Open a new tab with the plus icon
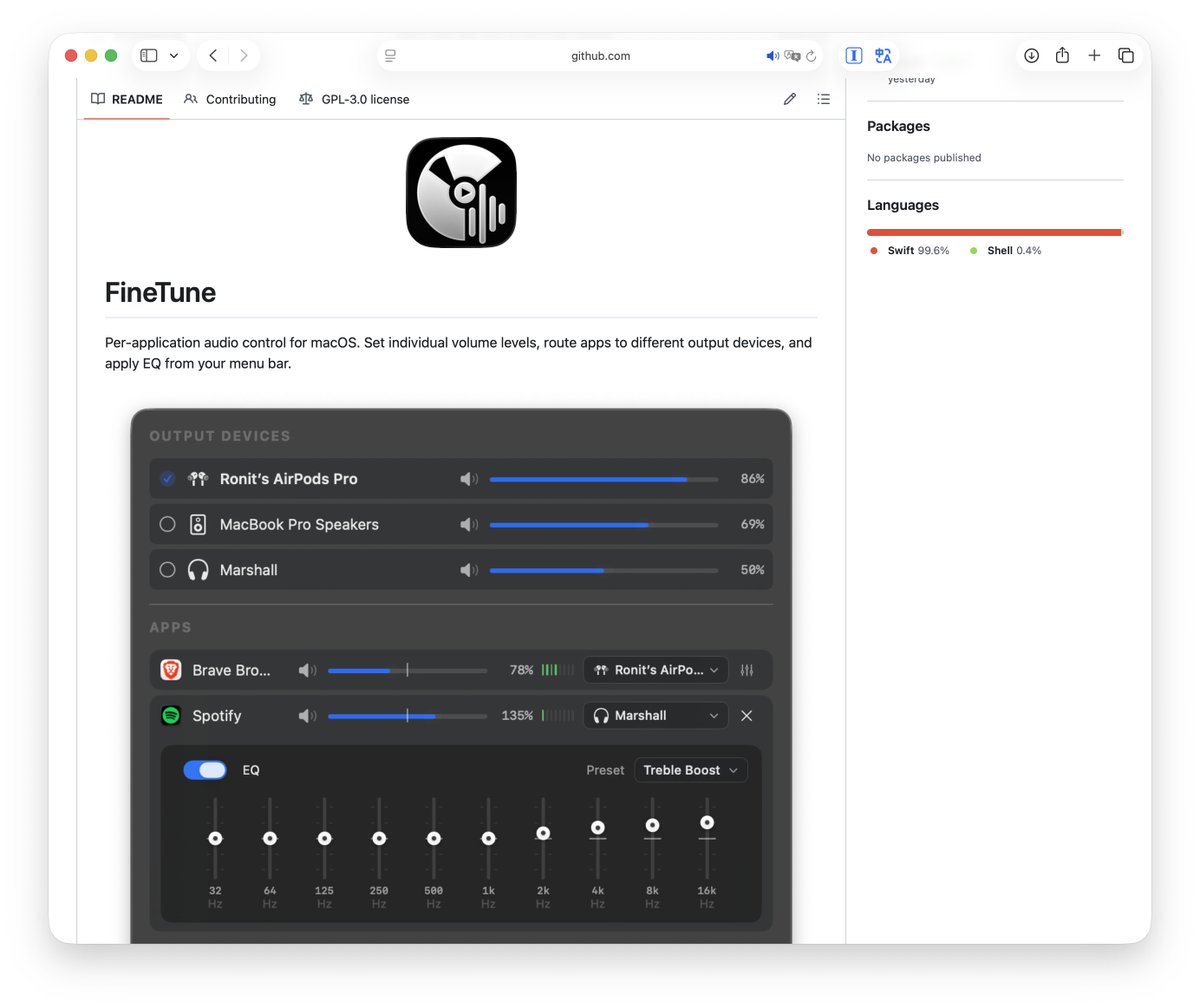This screenshot has width=1200, height=1008. pyautogui.click(x=1094, y=56)
